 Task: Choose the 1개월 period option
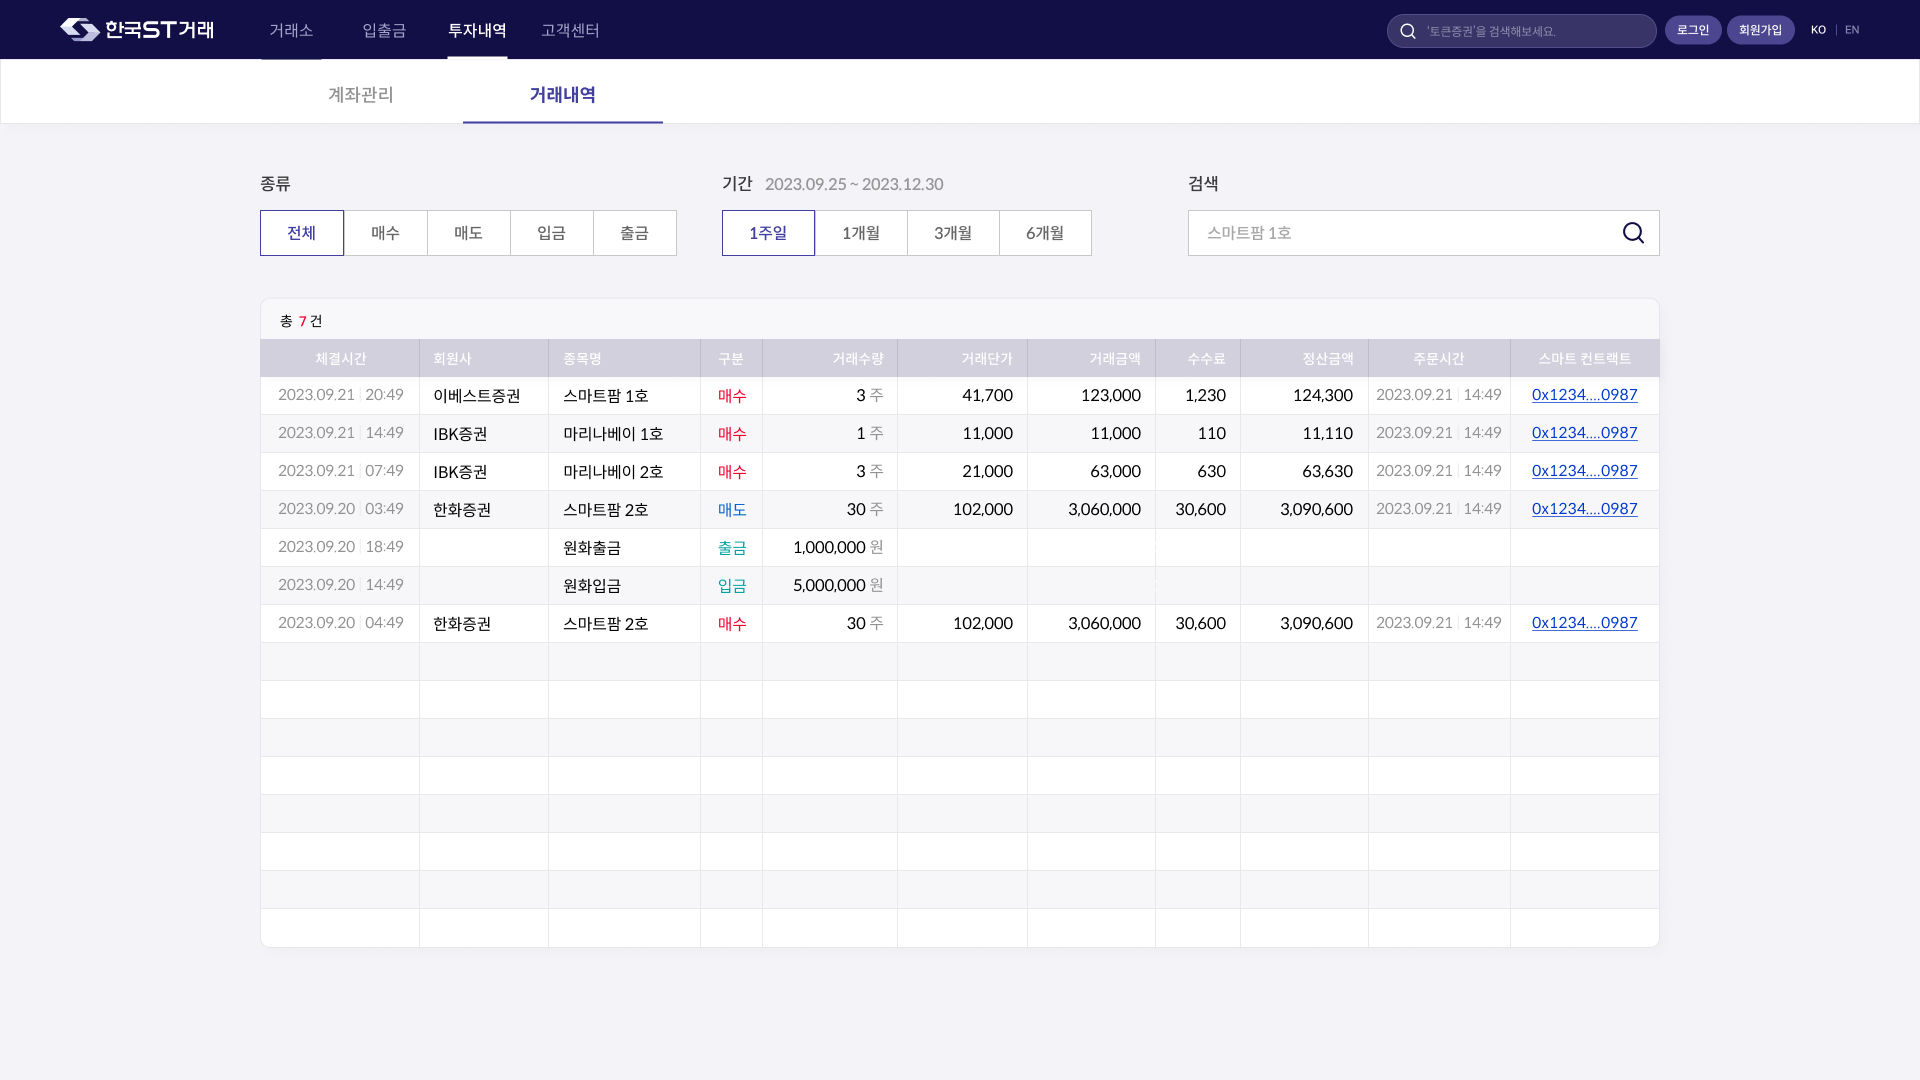(x=860, y=233)
